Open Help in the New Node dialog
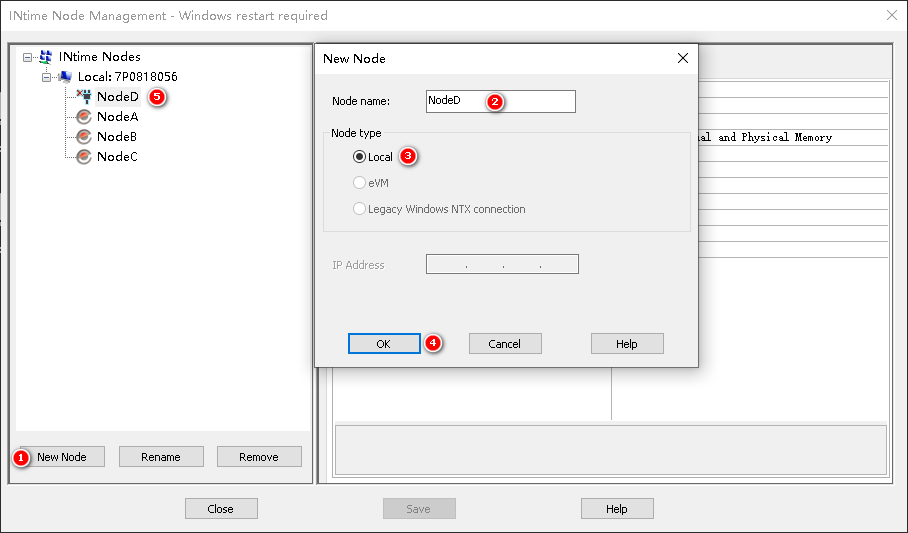 pyautogui.click(x=627, y=344)
